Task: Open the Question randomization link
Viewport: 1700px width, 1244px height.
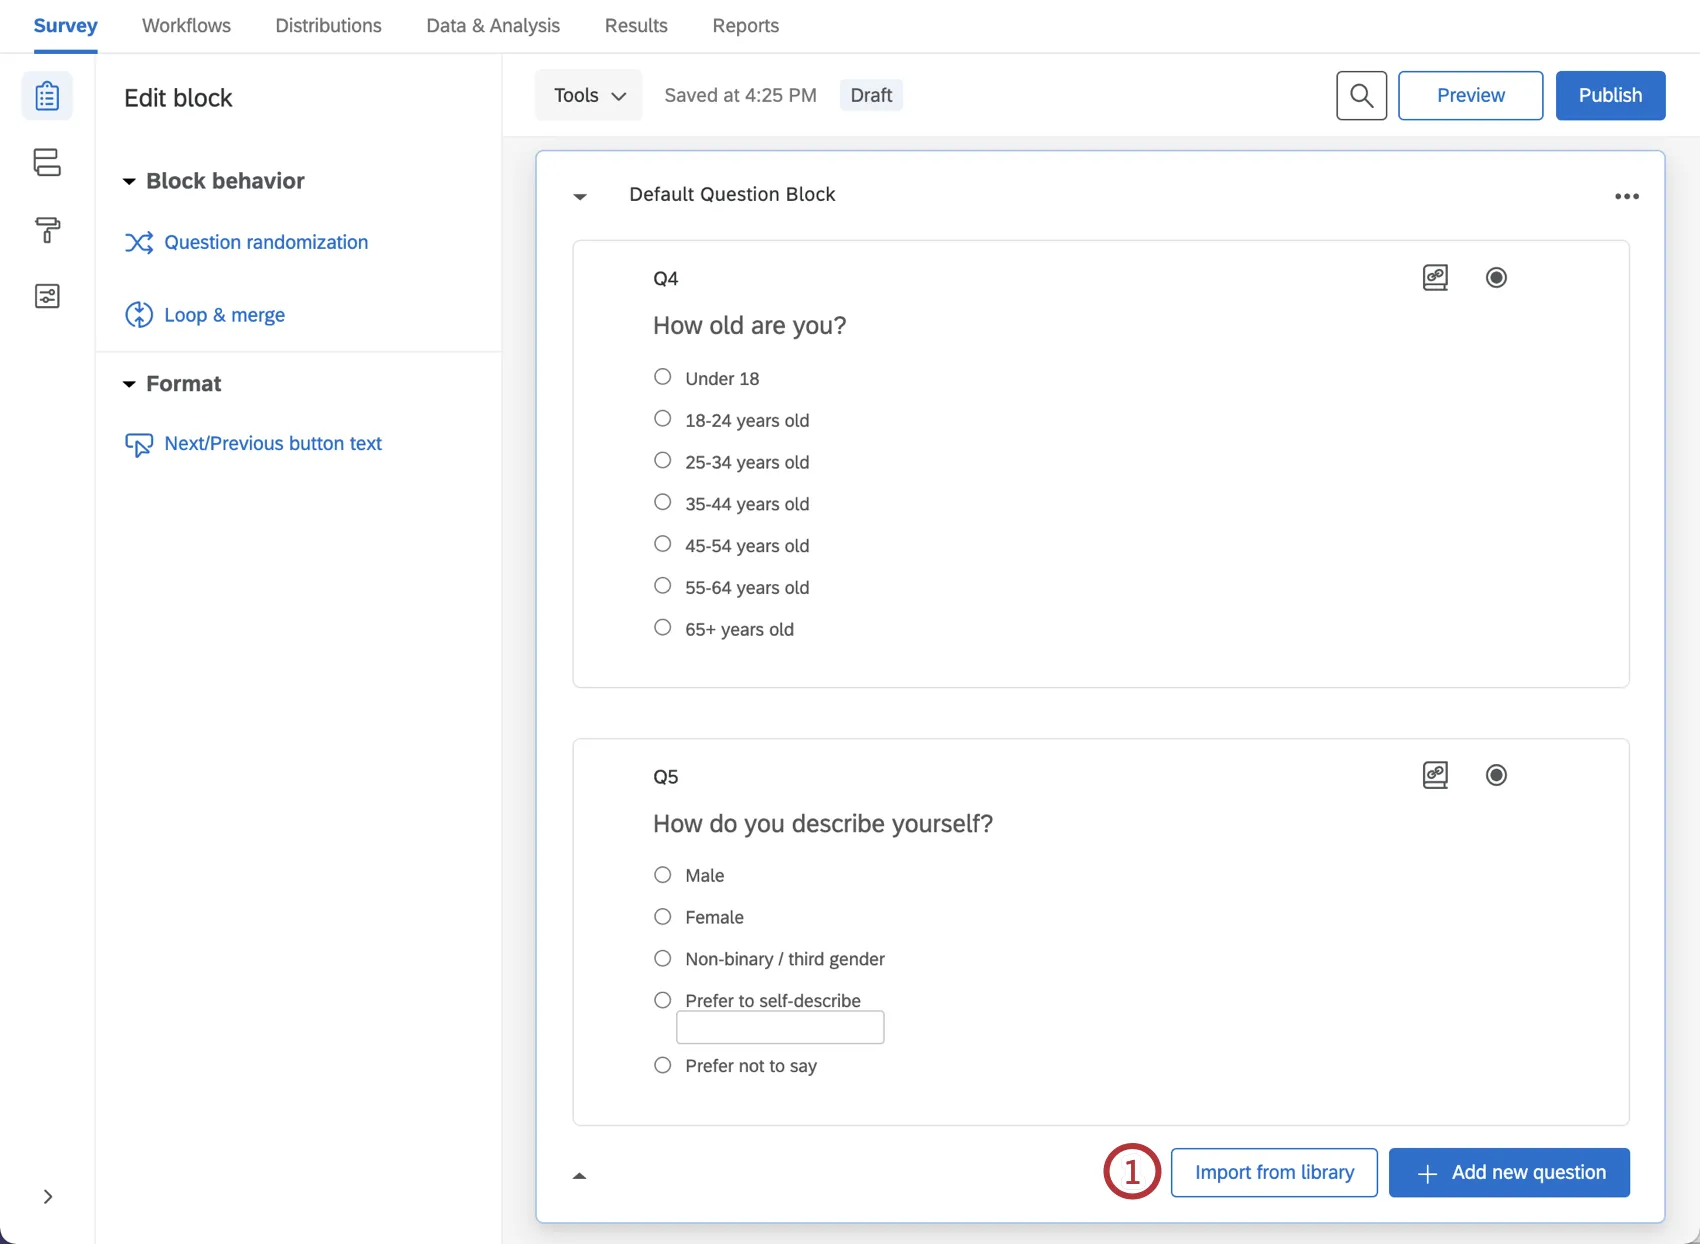Action: (265, 242)
